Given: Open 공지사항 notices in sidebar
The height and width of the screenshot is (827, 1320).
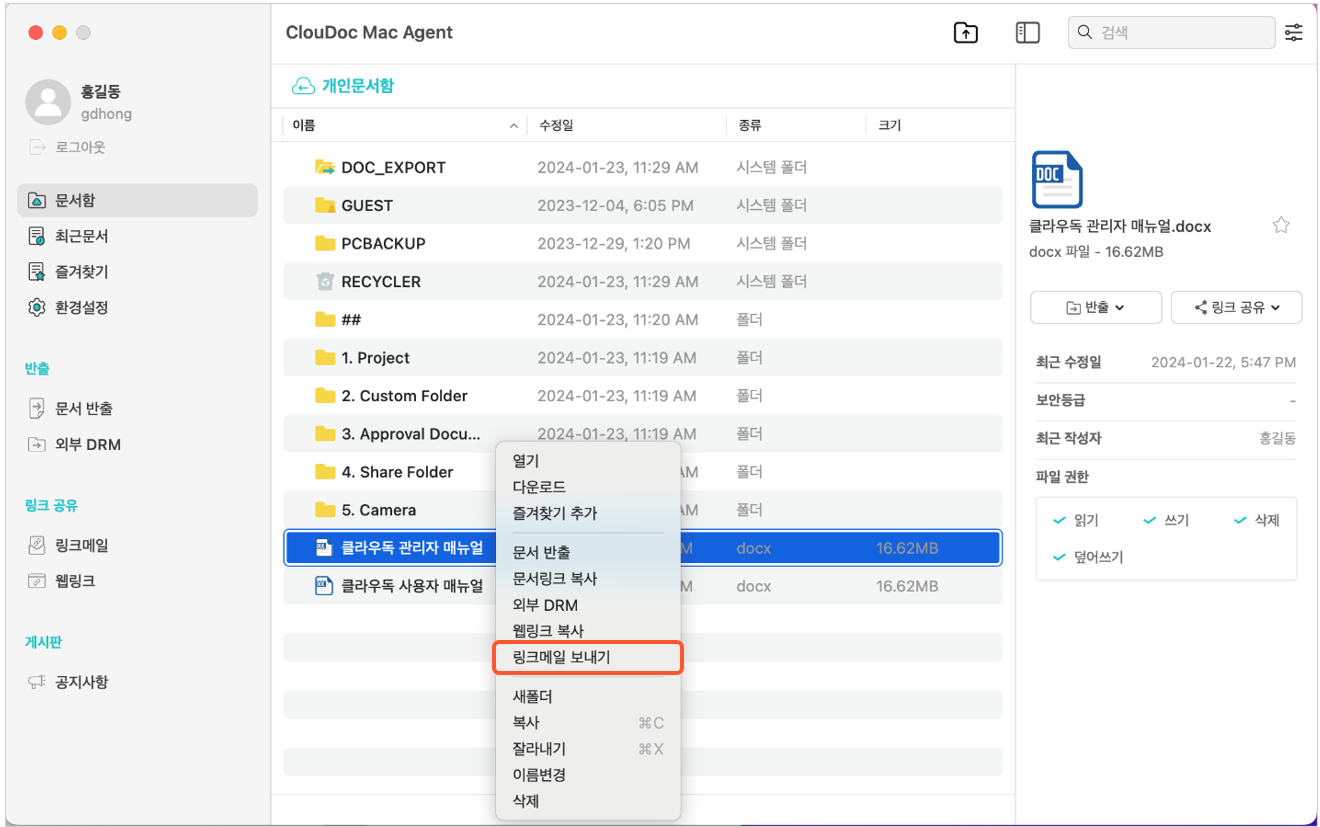Looking at the screenshot, I should point(68,682).
